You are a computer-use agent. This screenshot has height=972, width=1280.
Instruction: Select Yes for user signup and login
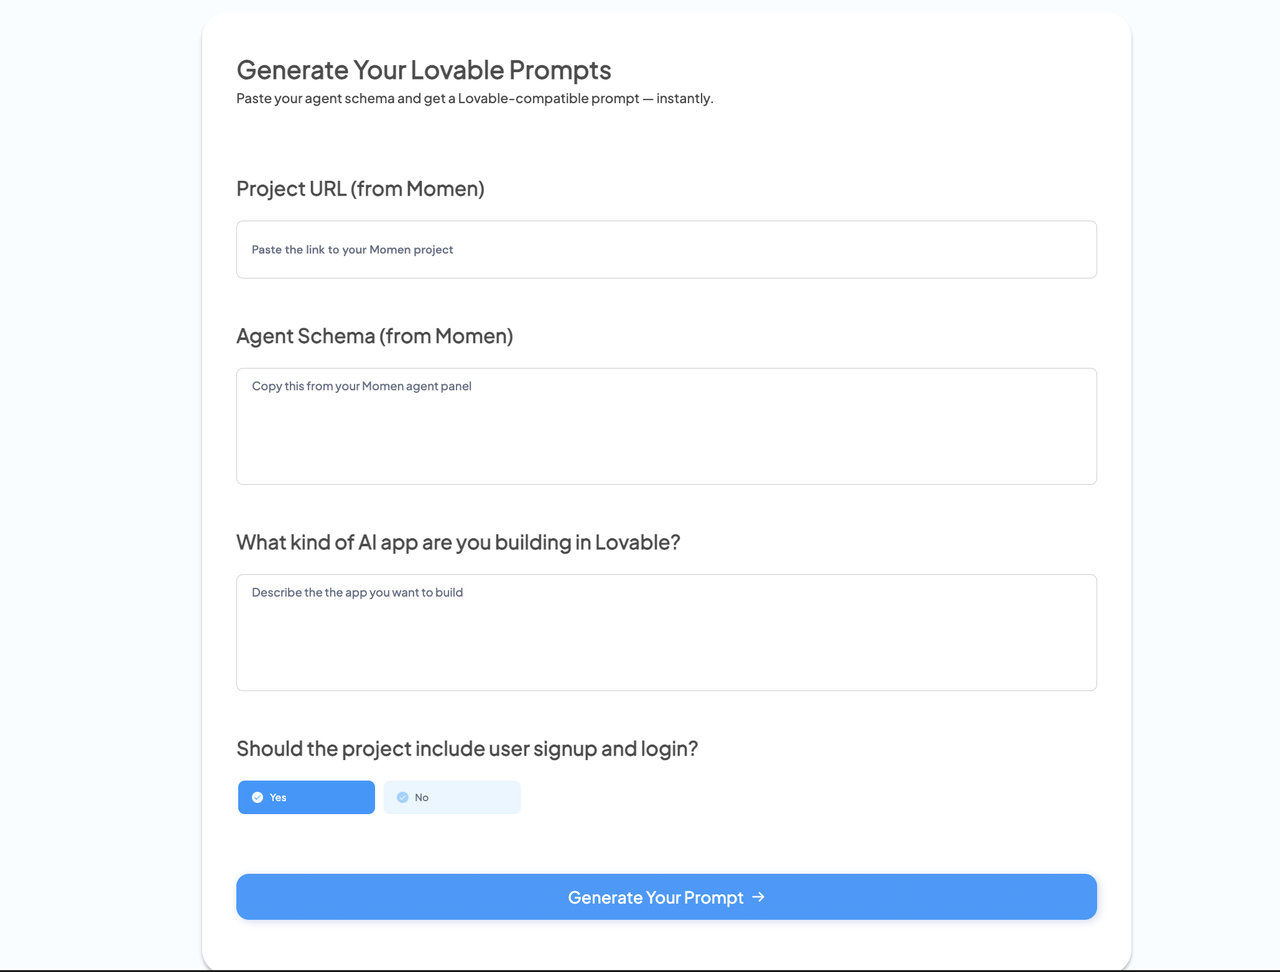pyautogui.click(x=306, y=797)
